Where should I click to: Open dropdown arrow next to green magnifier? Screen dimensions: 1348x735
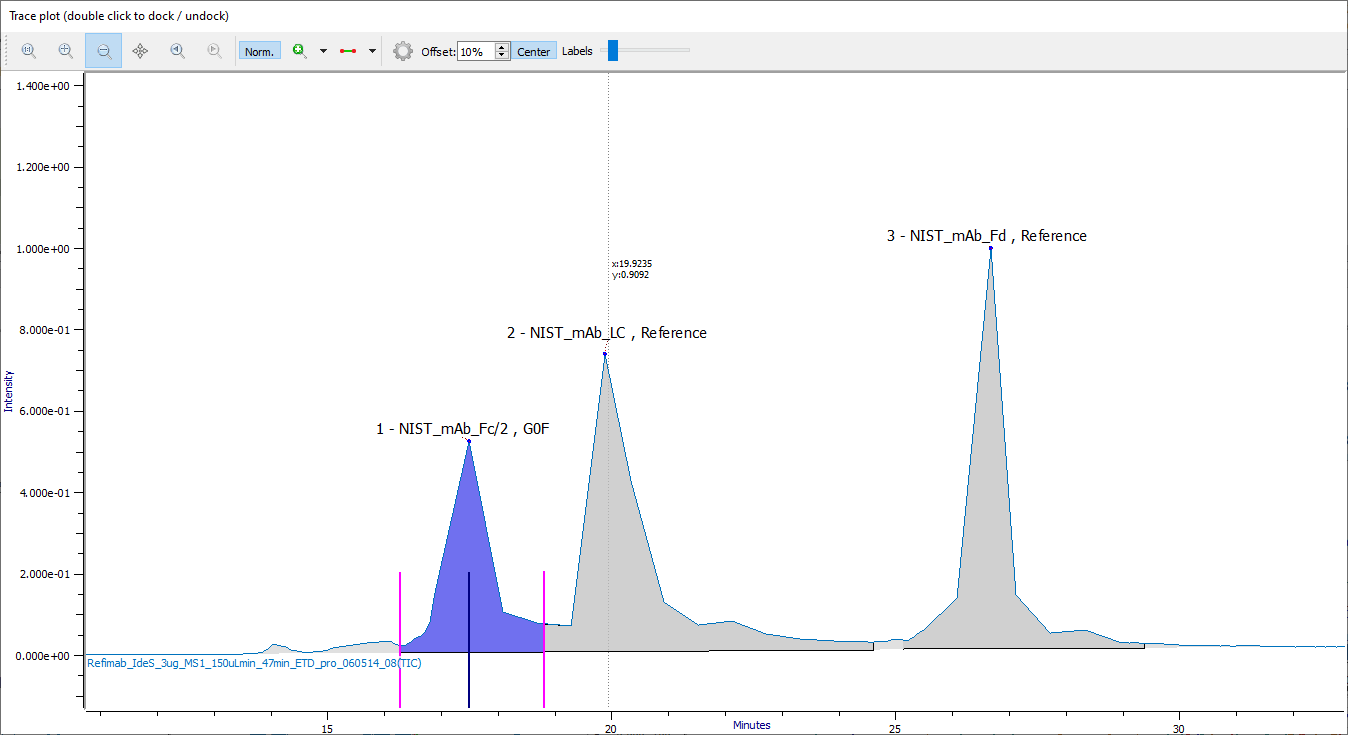pos(323,51)
